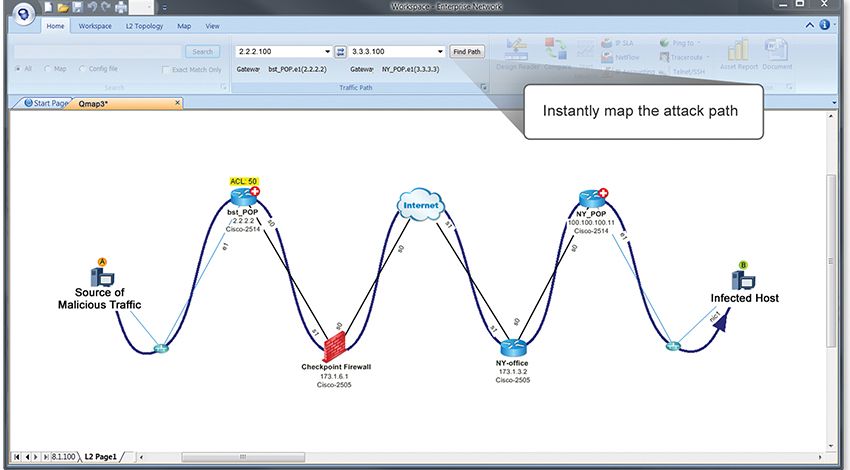The height and width of the screenshot is (470, 850).
Task: Switch to the L2 Page1 sheet tab
Action: (100, 457)
